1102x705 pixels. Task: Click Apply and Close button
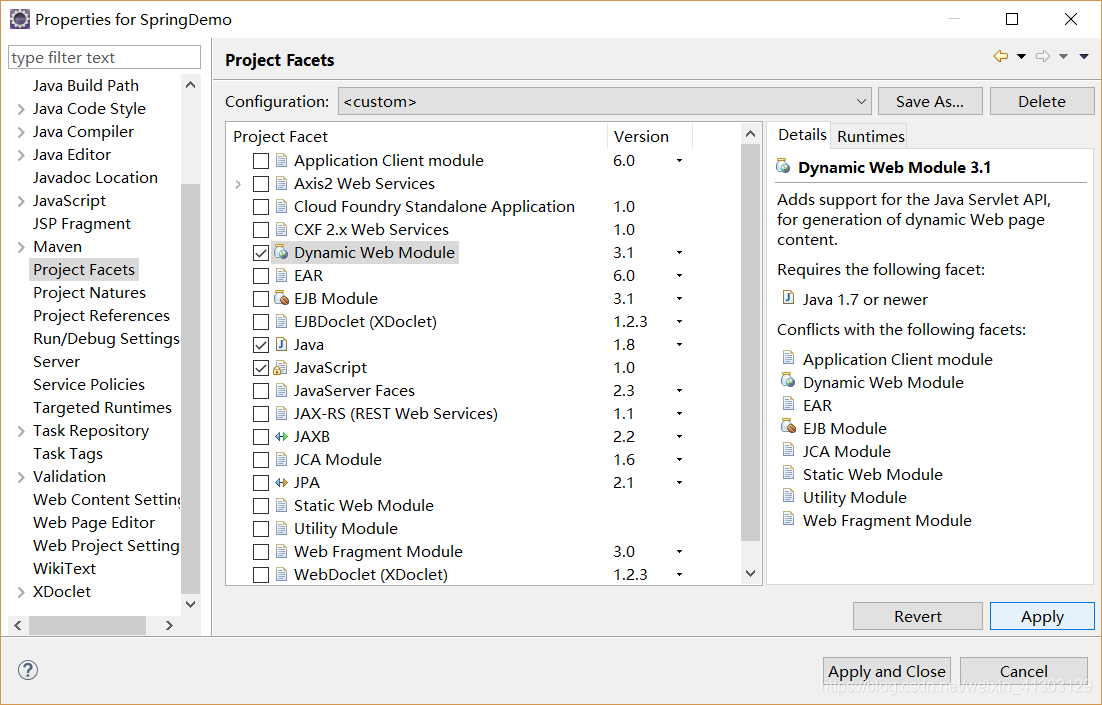(x=886, y=671)
